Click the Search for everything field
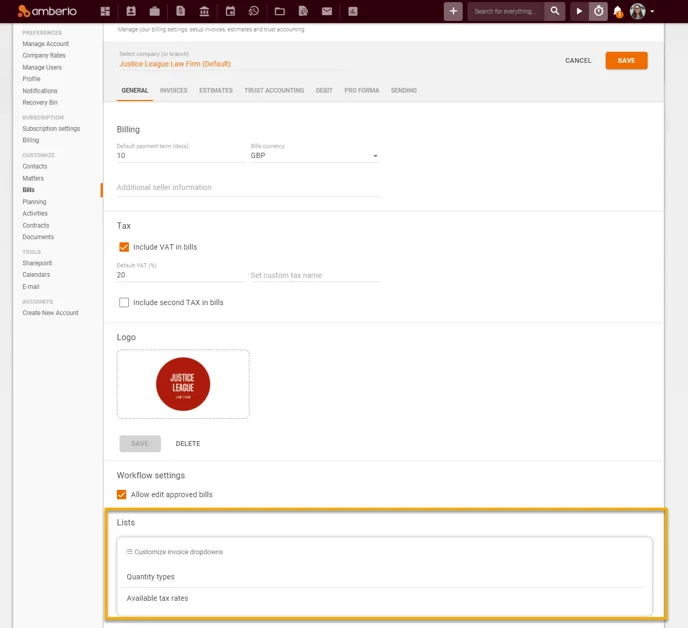The height and width of the screenshot is (628, 688). point(505,11)
